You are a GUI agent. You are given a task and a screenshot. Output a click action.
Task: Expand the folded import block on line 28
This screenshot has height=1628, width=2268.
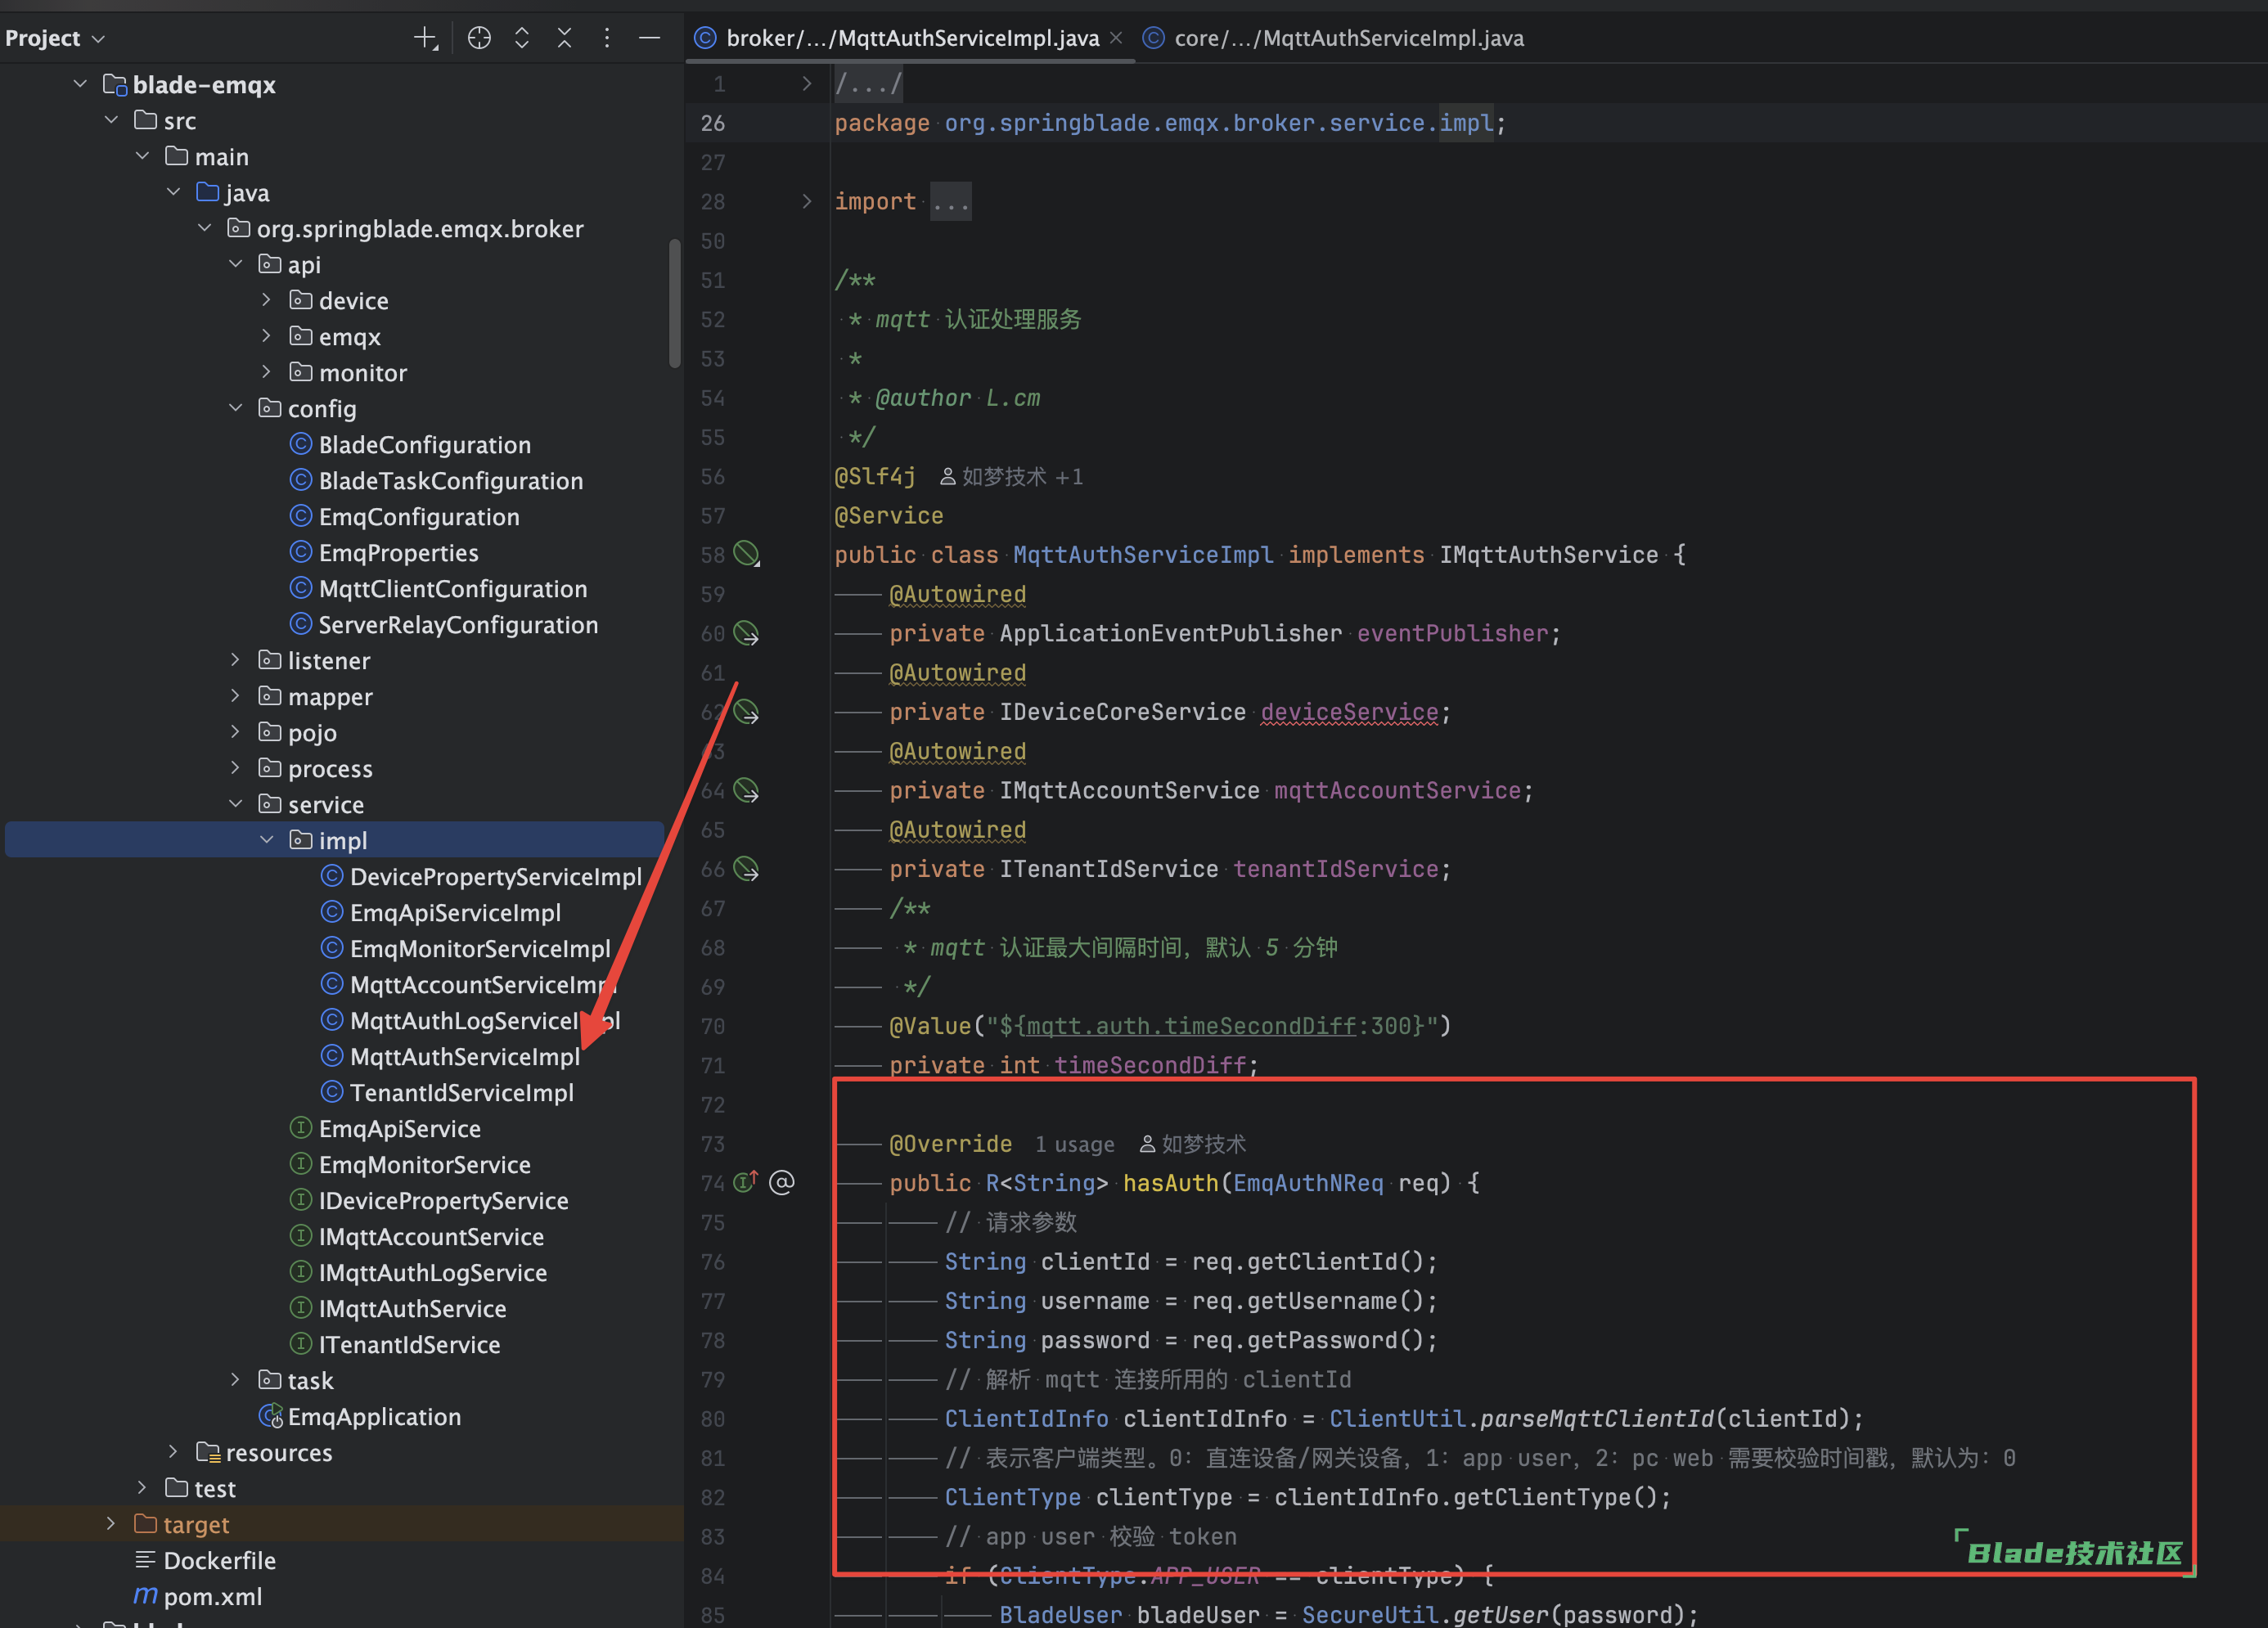807,201
